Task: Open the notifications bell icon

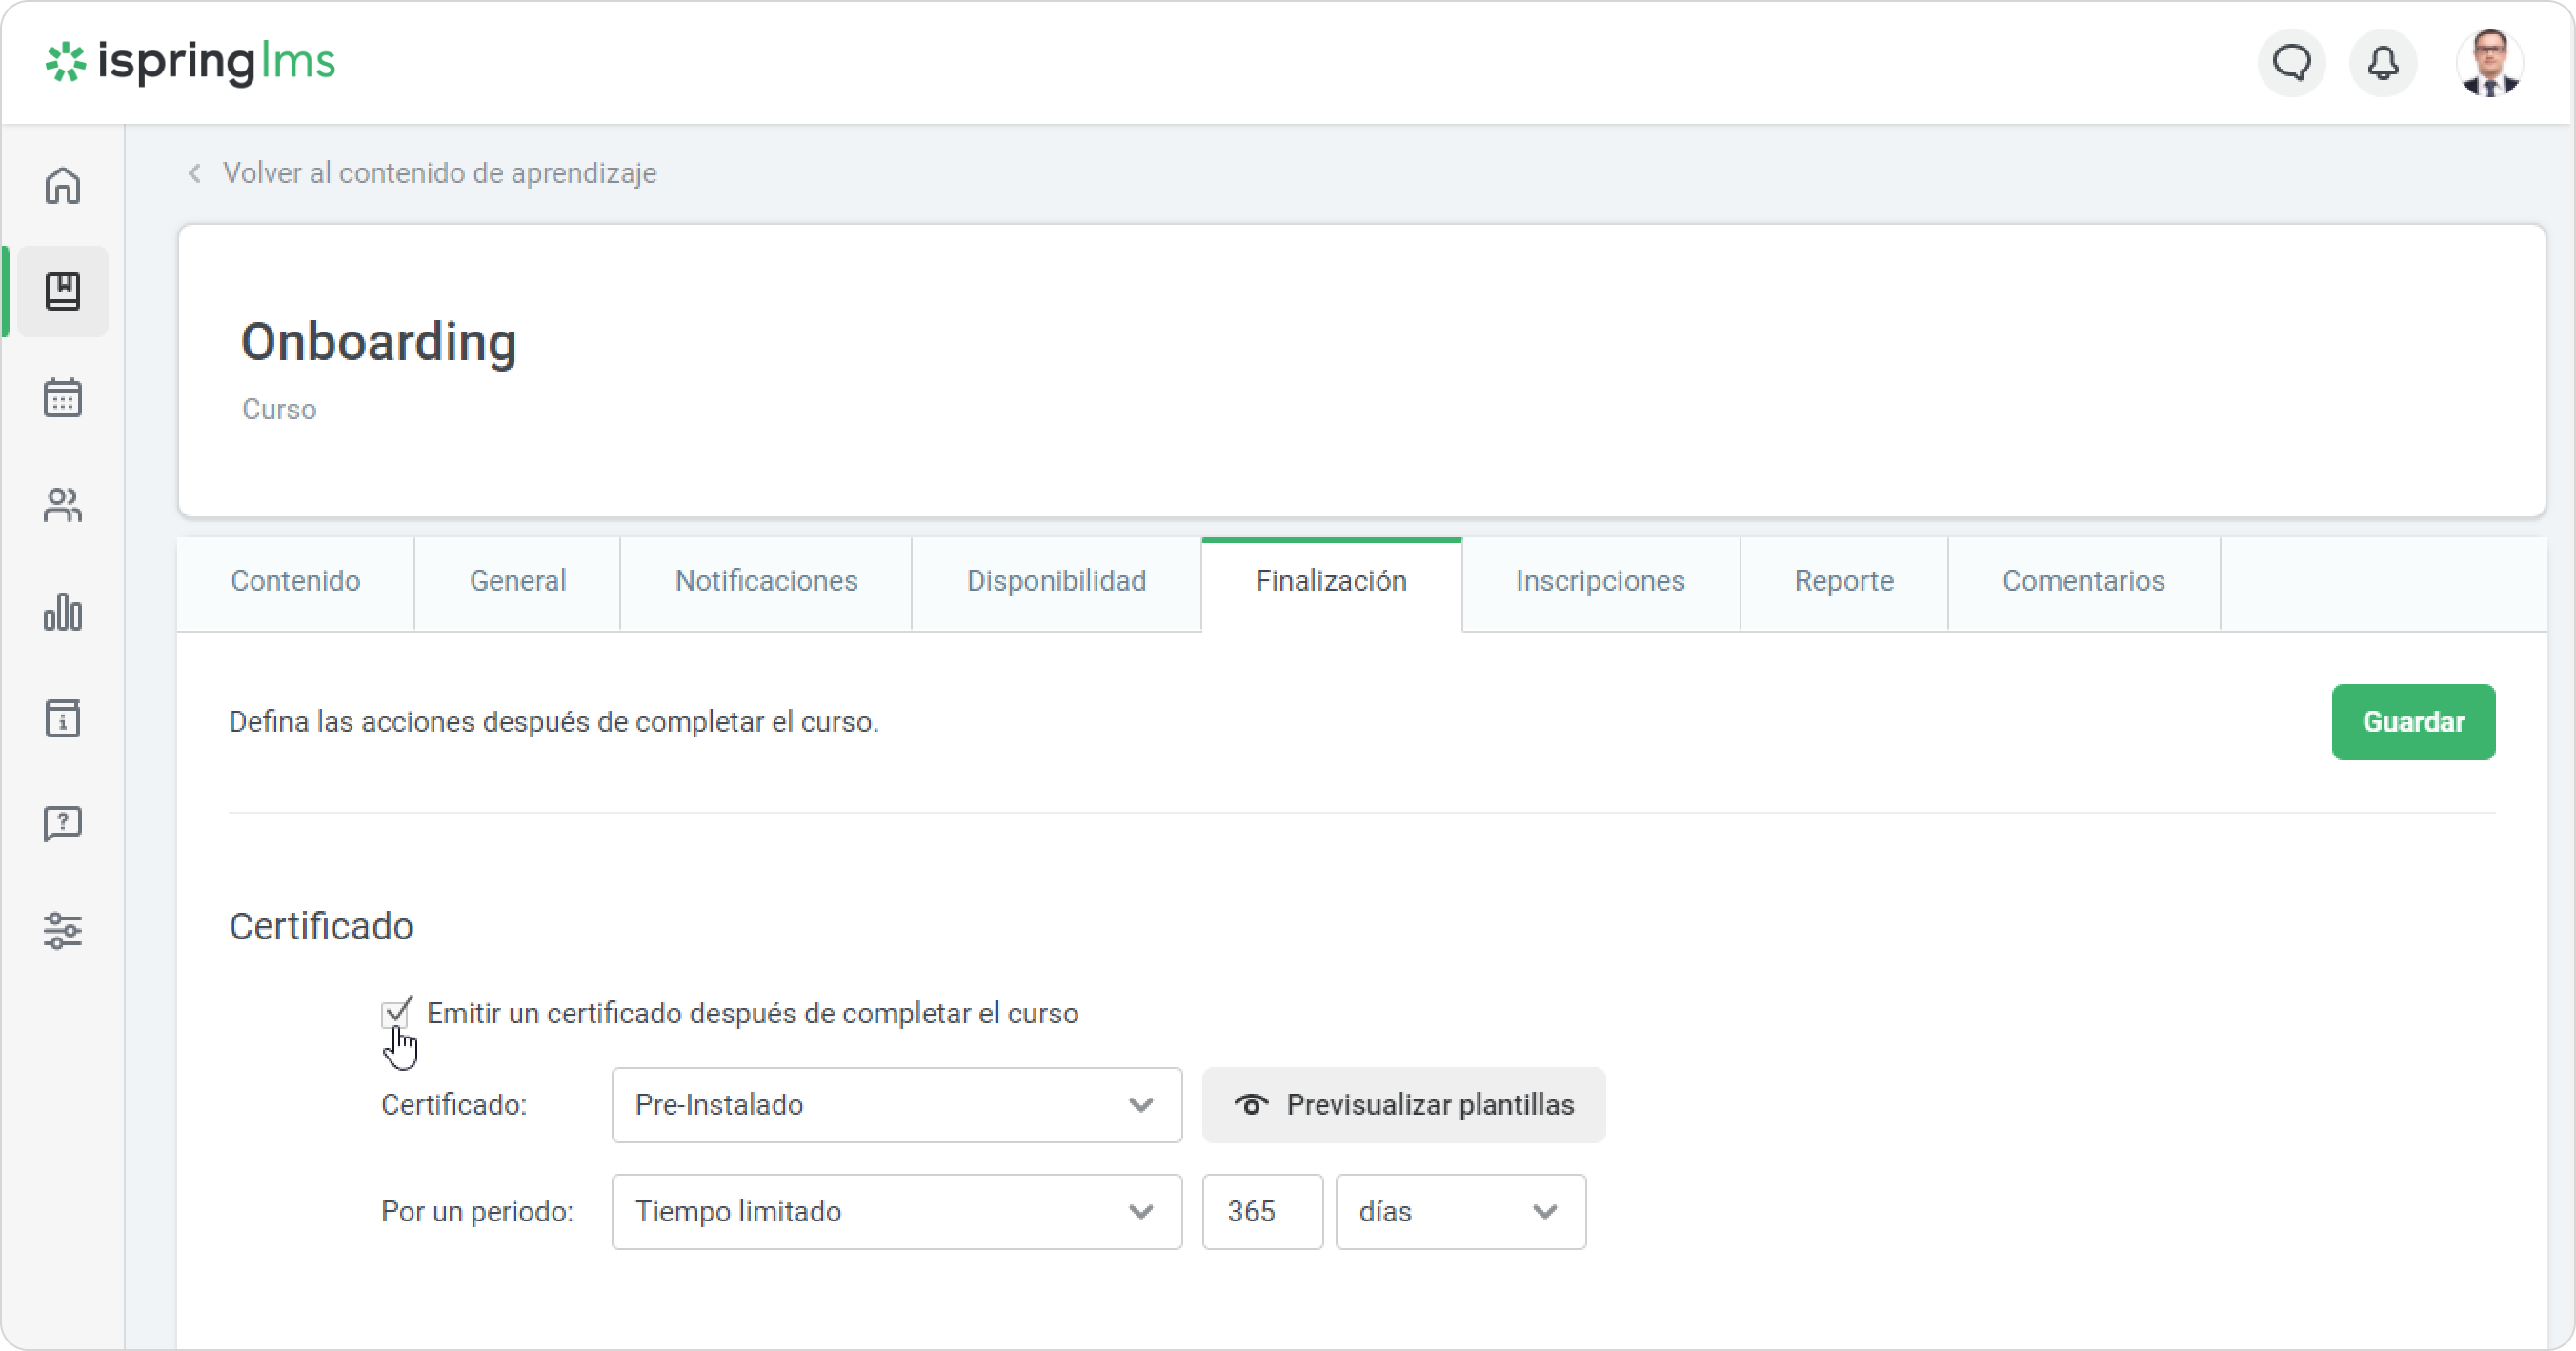Action: (2383, 63)
